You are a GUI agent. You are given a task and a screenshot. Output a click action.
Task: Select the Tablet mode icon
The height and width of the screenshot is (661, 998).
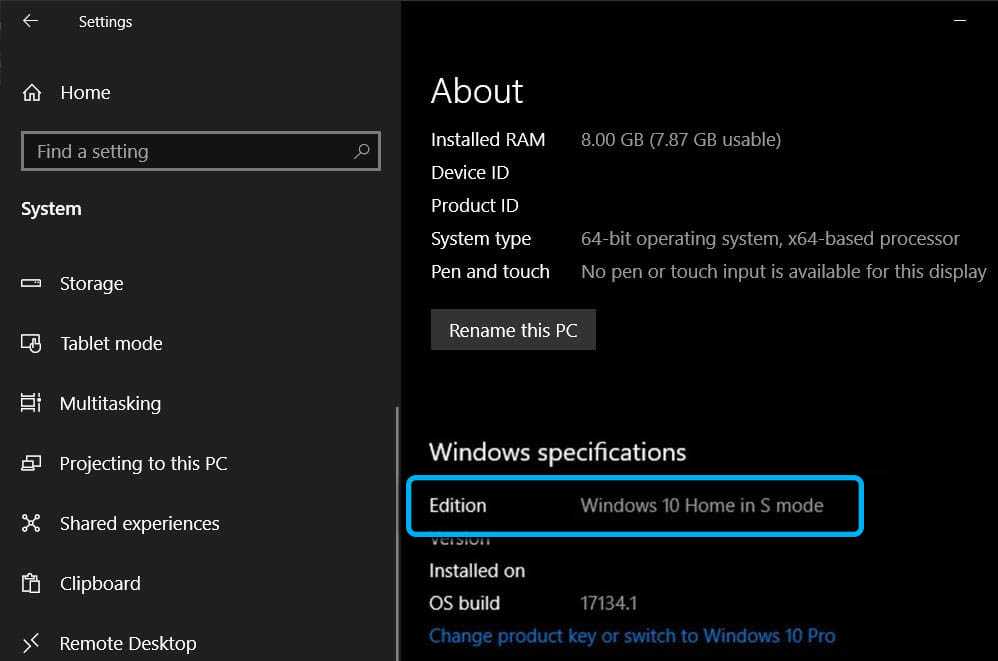click(31, 344)
